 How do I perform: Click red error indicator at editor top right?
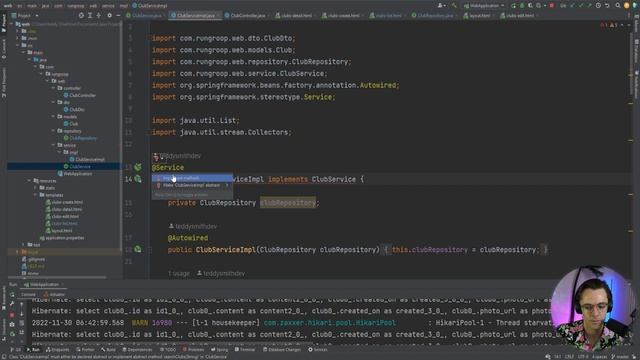(603, 25)
